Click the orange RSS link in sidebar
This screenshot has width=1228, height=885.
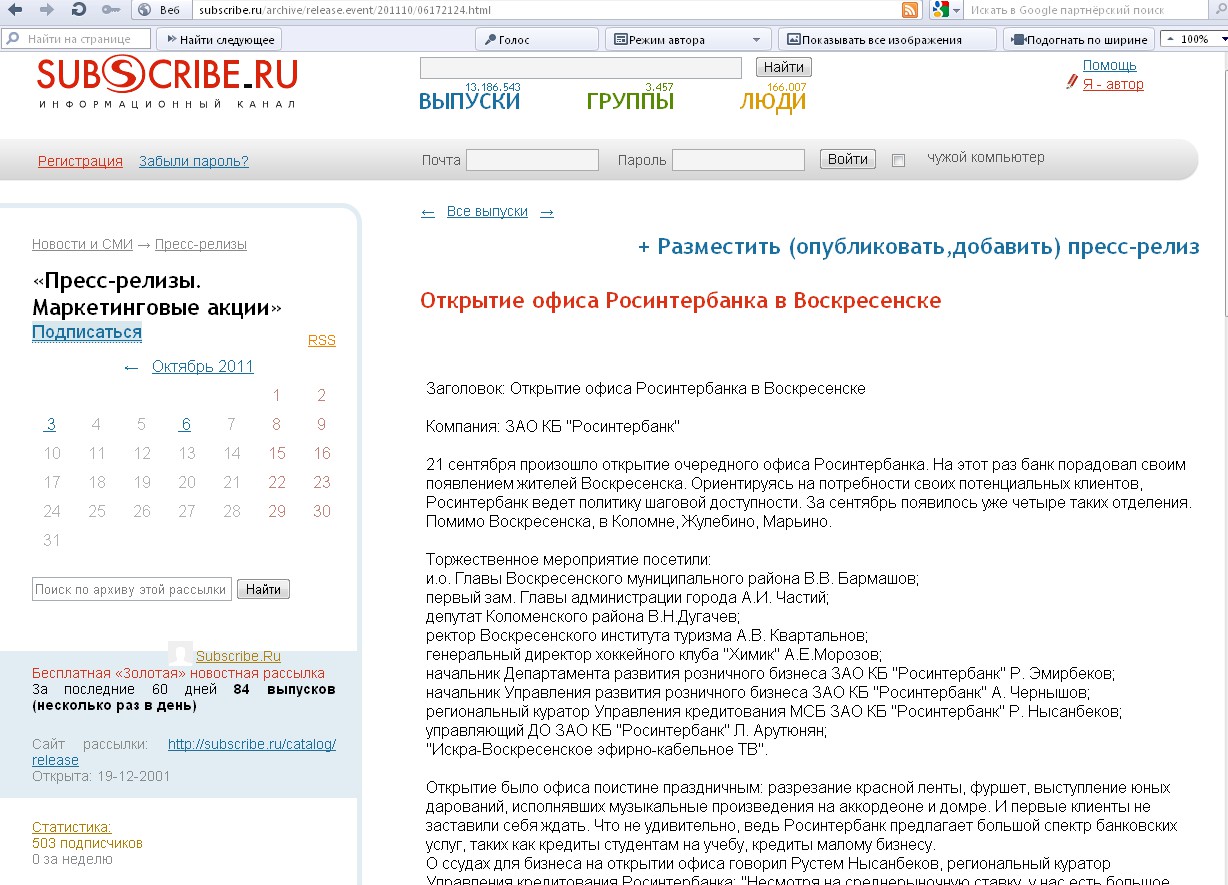pos(322,340)
